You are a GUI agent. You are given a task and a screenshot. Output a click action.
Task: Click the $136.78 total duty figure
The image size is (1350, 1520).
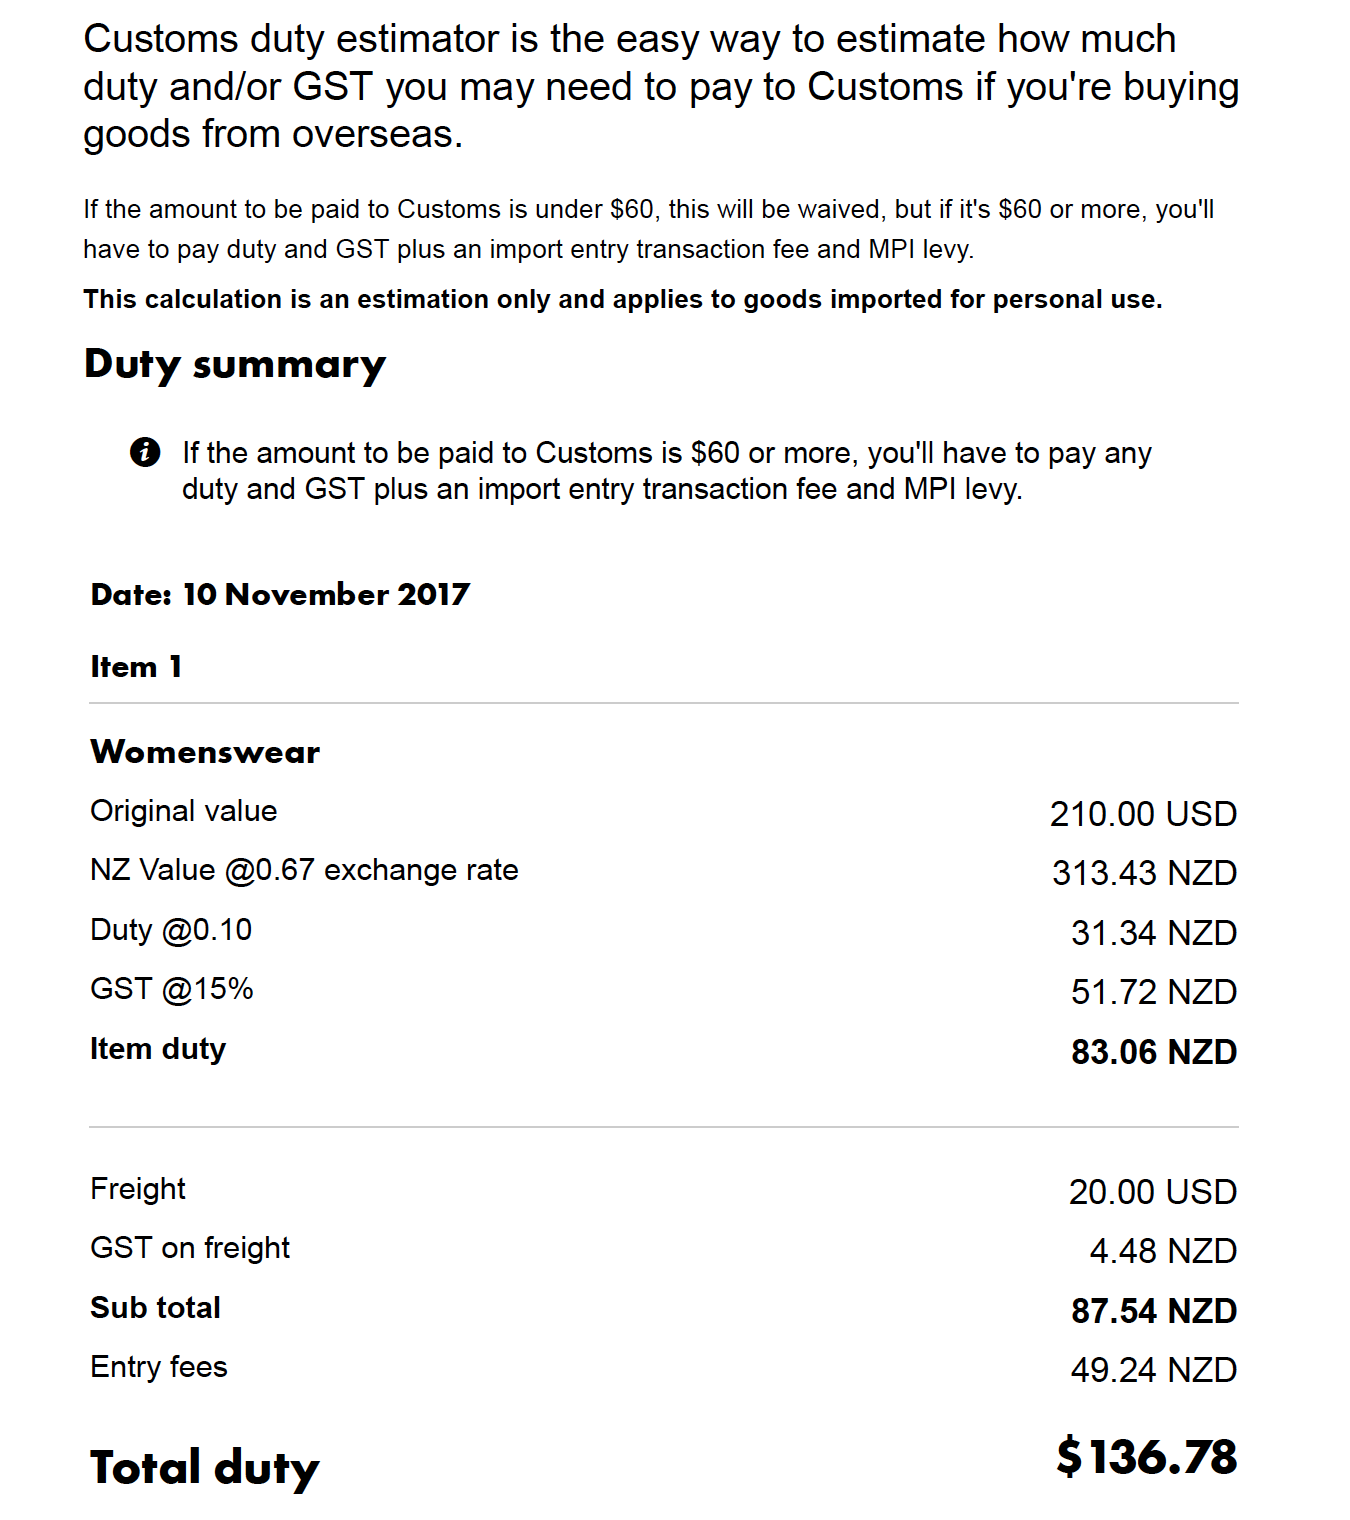click(1147, 1457)
